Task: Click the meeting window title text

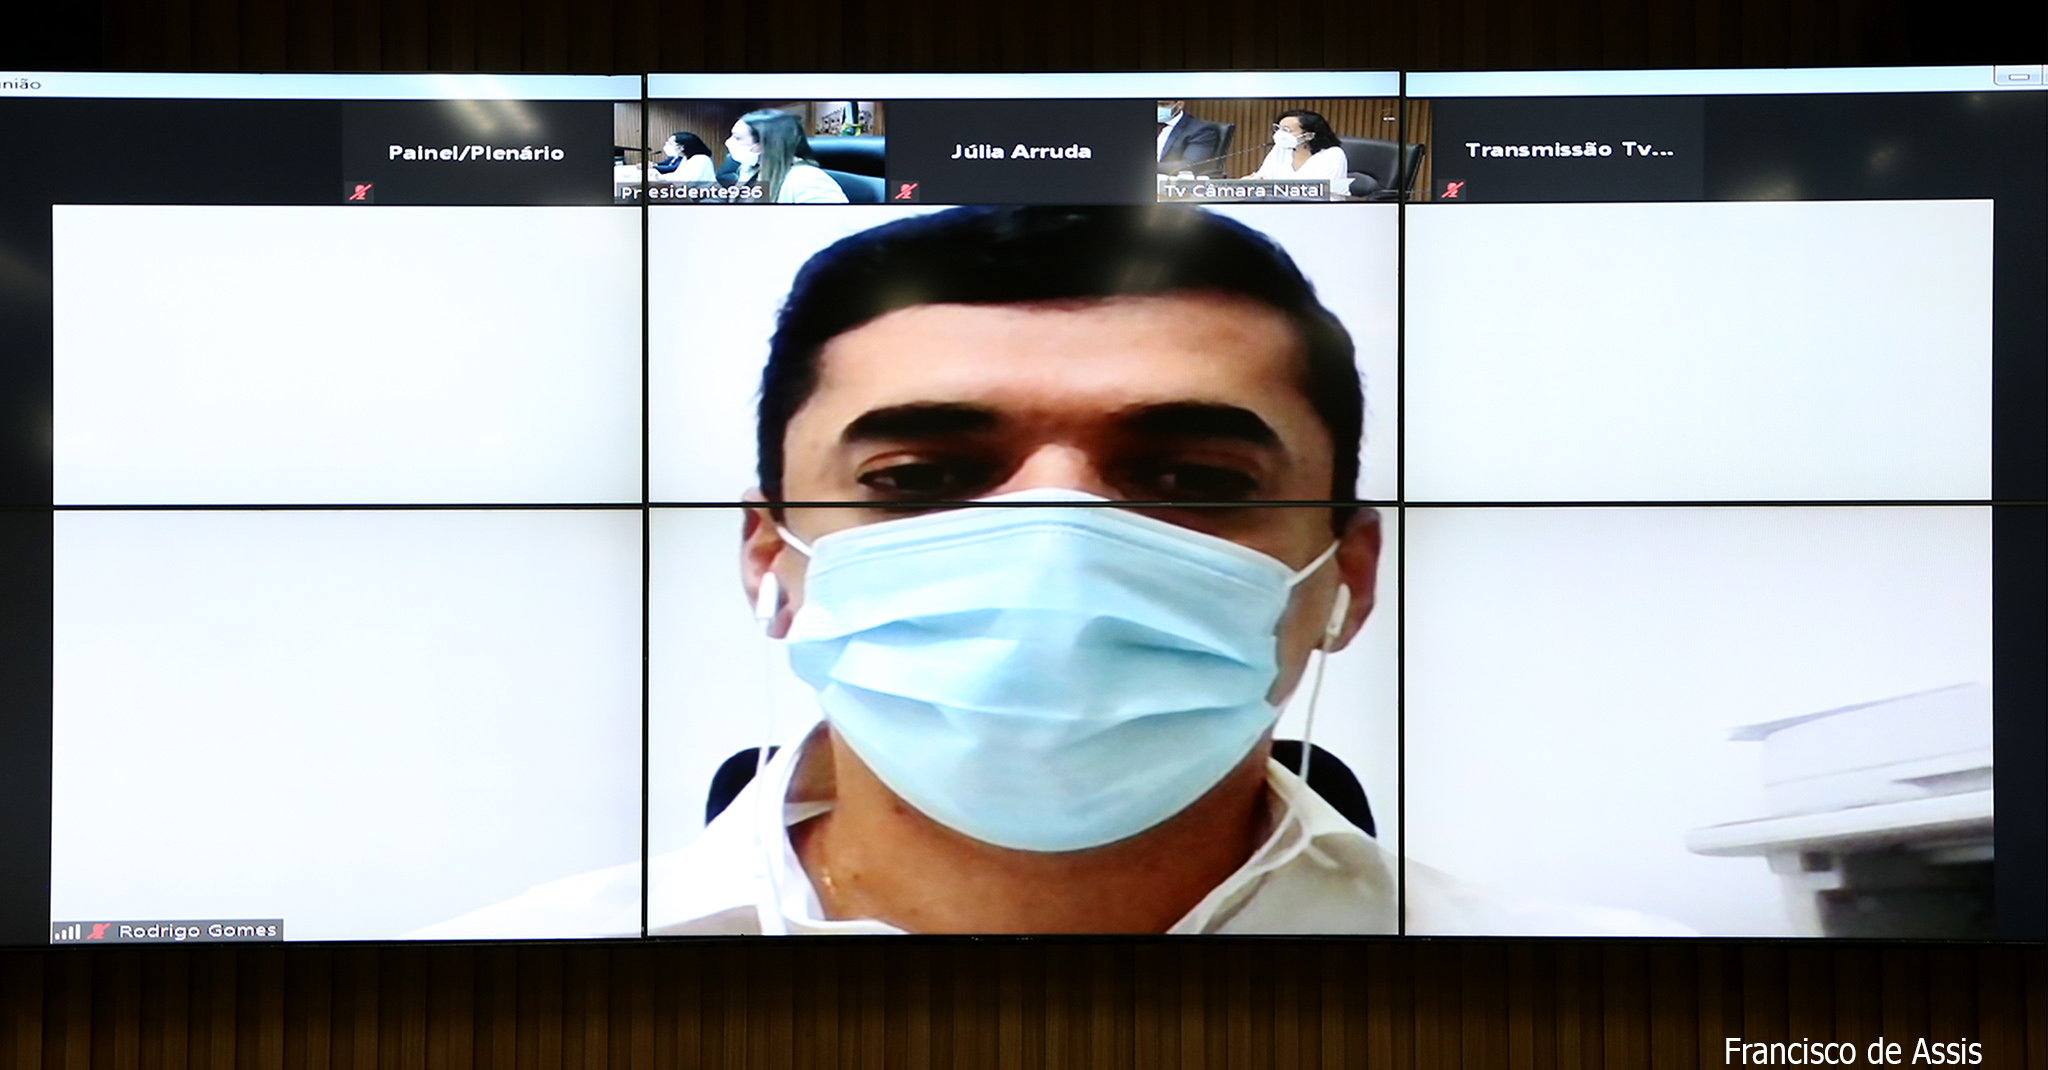Action: [20, 84]
